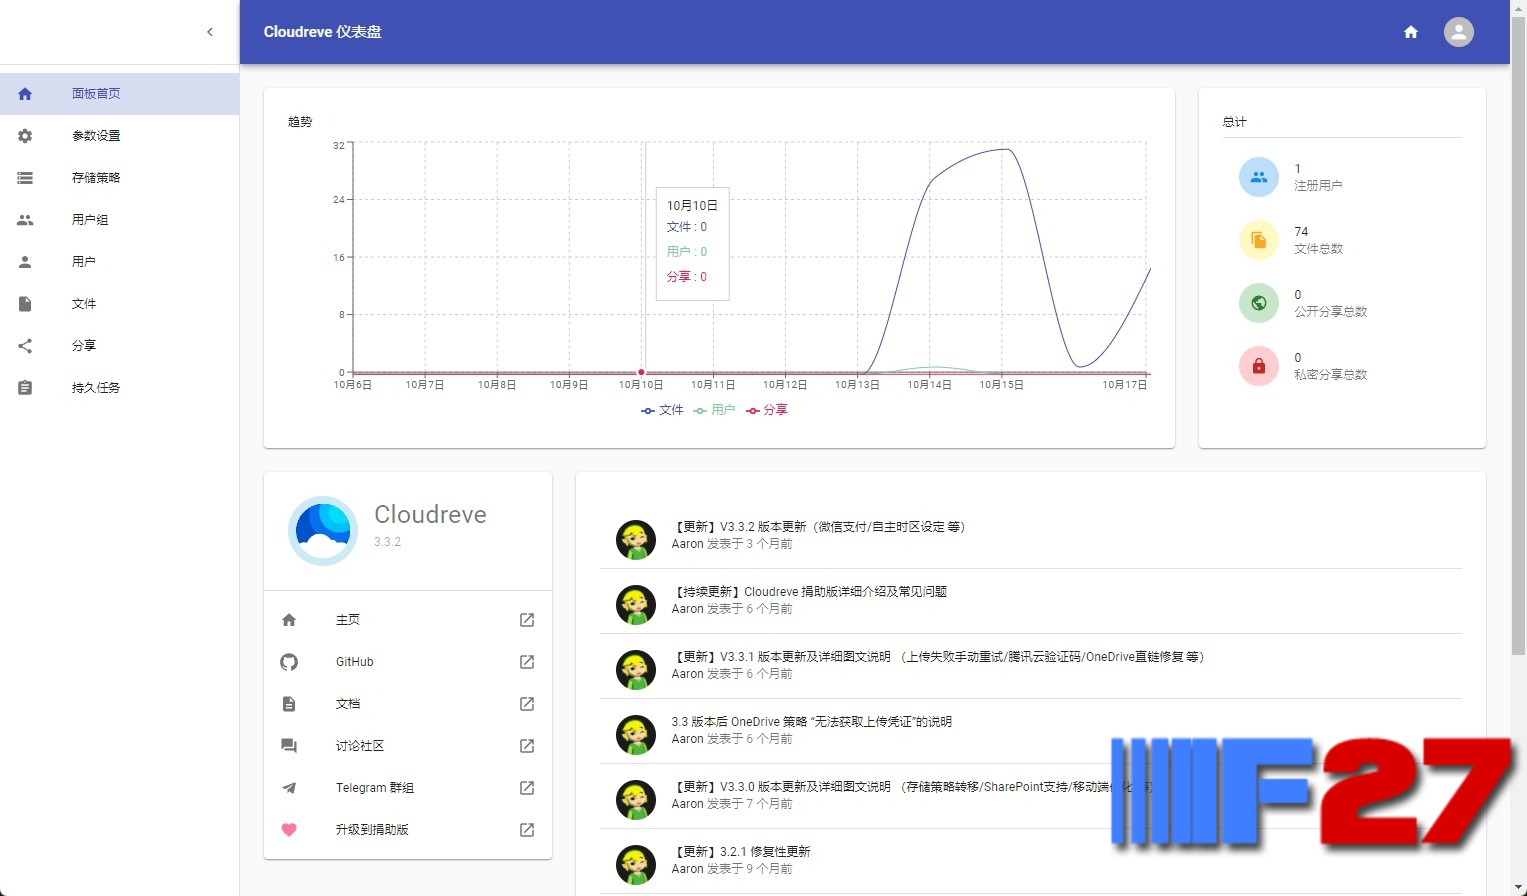Screen dimensions: 1527x896
Task: Select the 74 文件总数 value
Action: click(1301, 232)
